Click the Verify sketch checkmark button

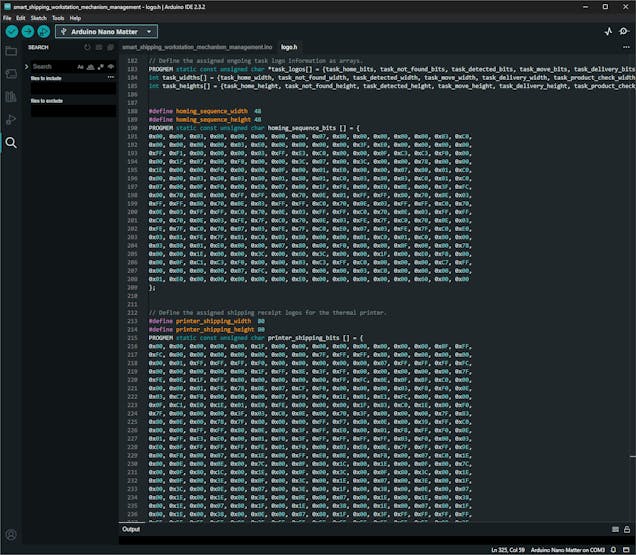(x=11, y=31)
